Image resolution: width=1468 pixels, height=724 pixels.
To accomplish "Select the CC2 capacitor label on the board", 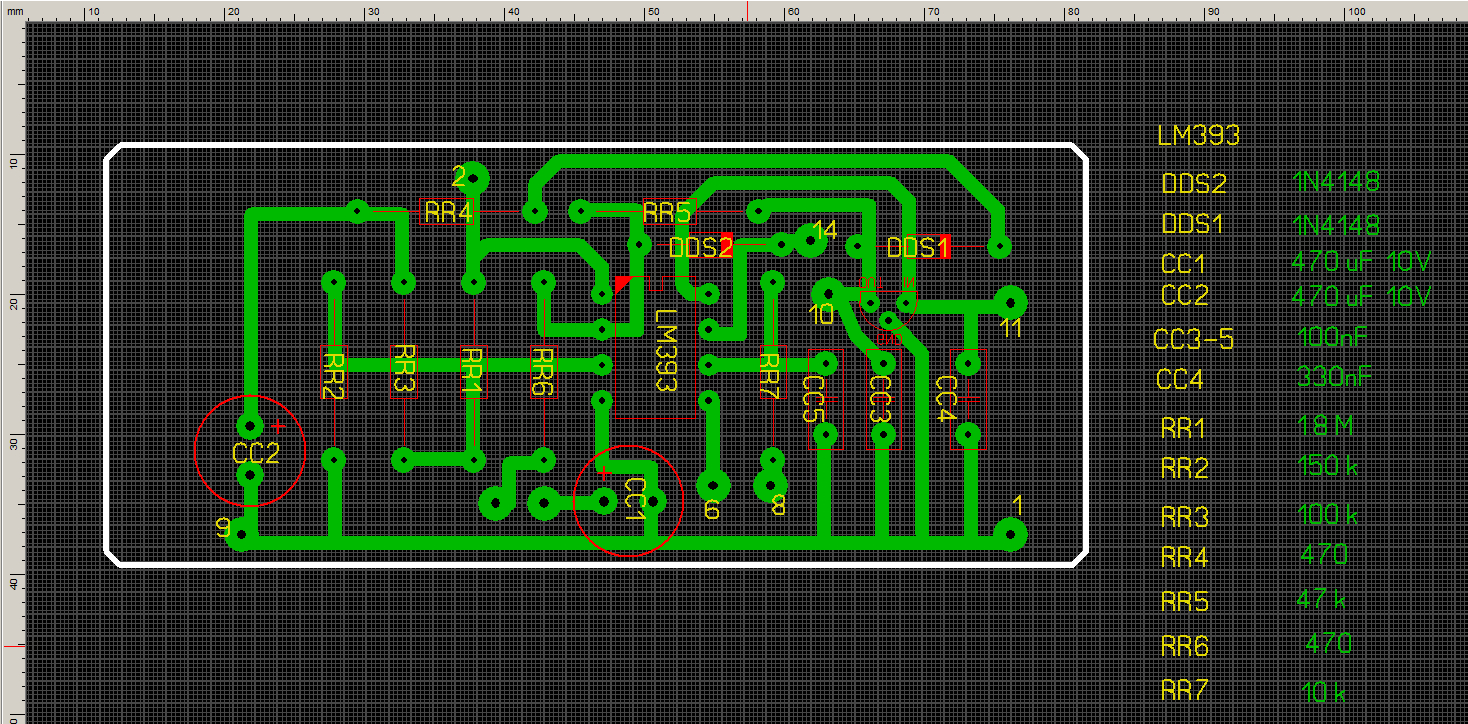I will [256, 452].
